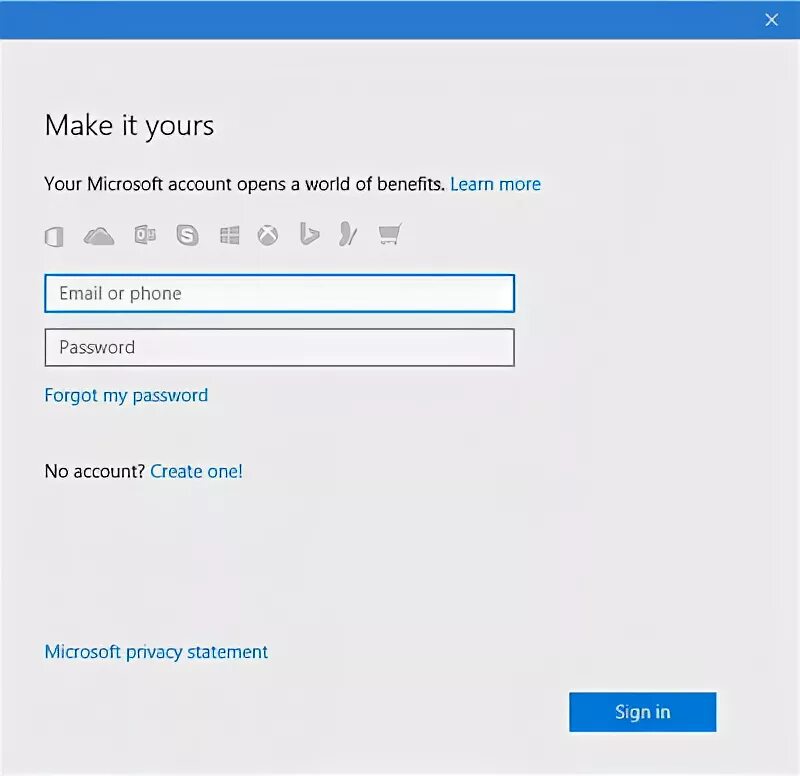Open the Microsoft privacy statement
Screen dimensions: 800x776
click(155, 651)
